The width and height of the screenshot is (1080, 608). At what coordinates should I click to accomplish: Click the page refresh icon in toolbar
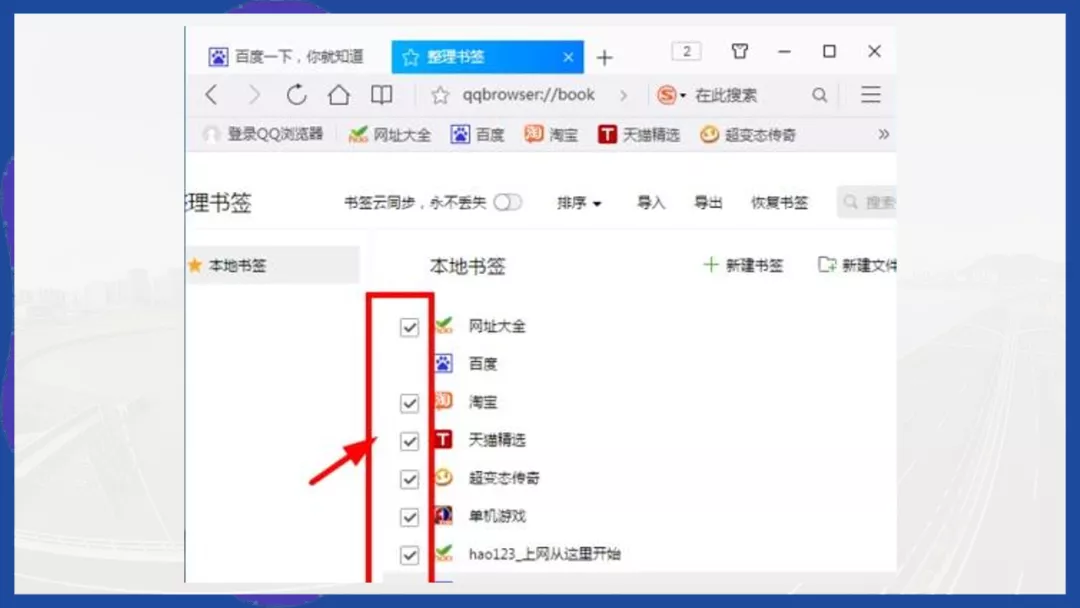[295, 95]
